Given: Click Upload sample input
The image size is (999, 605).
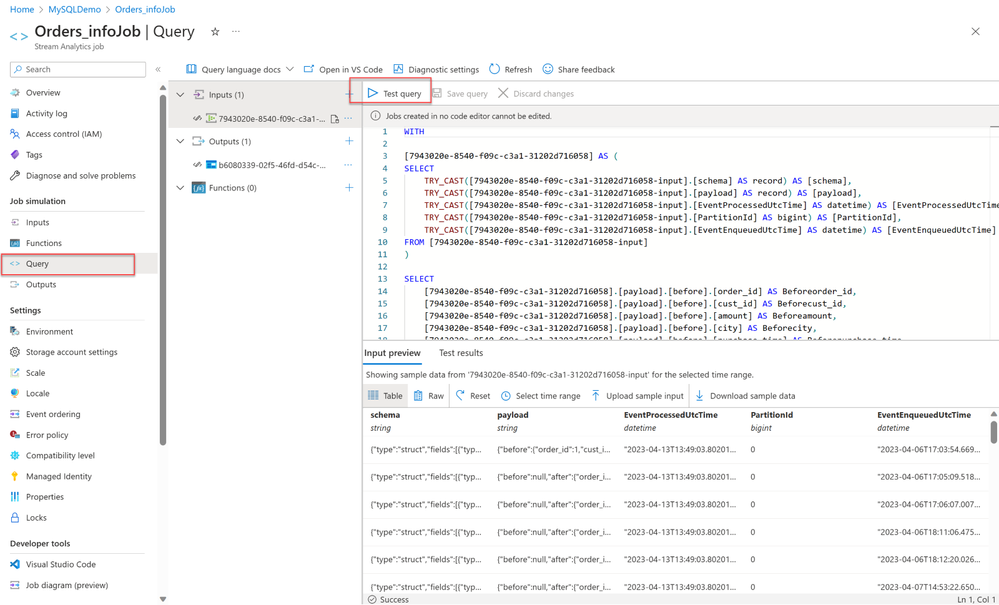Looking at the screenshot, I should coord(636,396).
